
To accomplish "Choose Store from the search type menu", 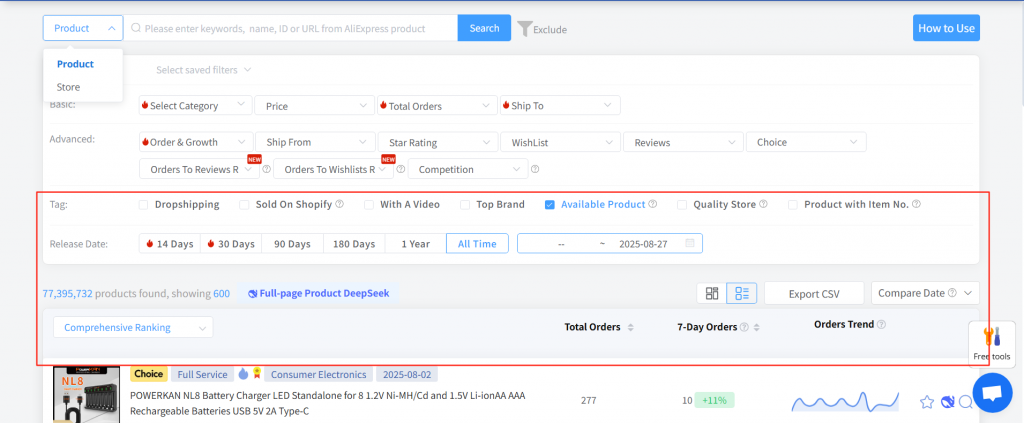I will (68, 87).
